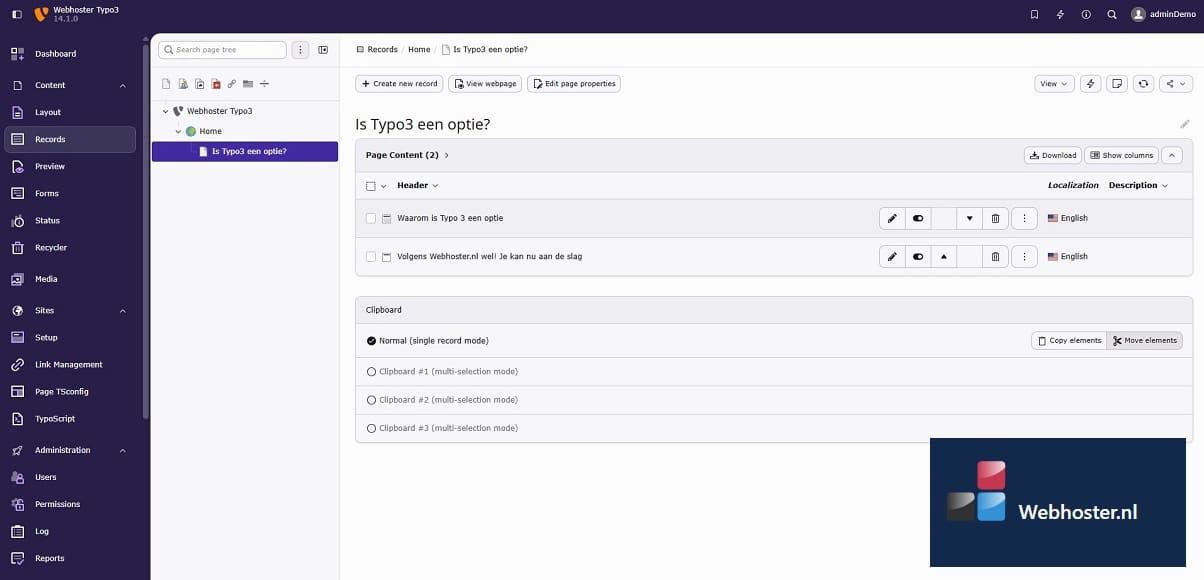Collapse the Home node in the page tree
1204x580 pixels.
pos(178,131)
